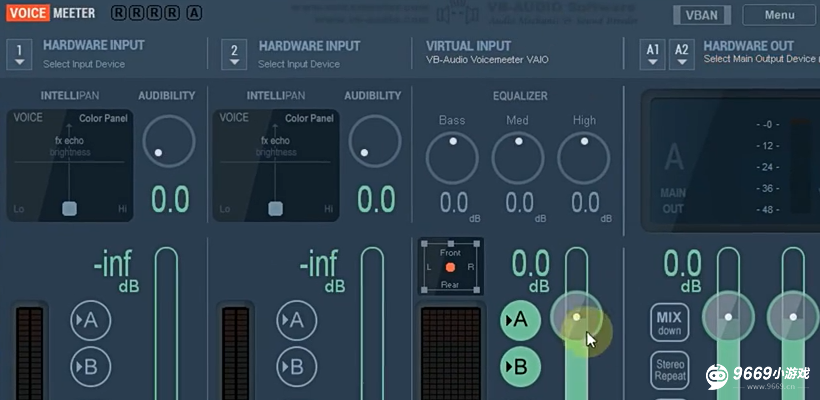Image resolution: width=820 pixels, height=400 pixels.
Task: Click the Virtual Input gain fader knob
Action: click(x=576, y=317)
